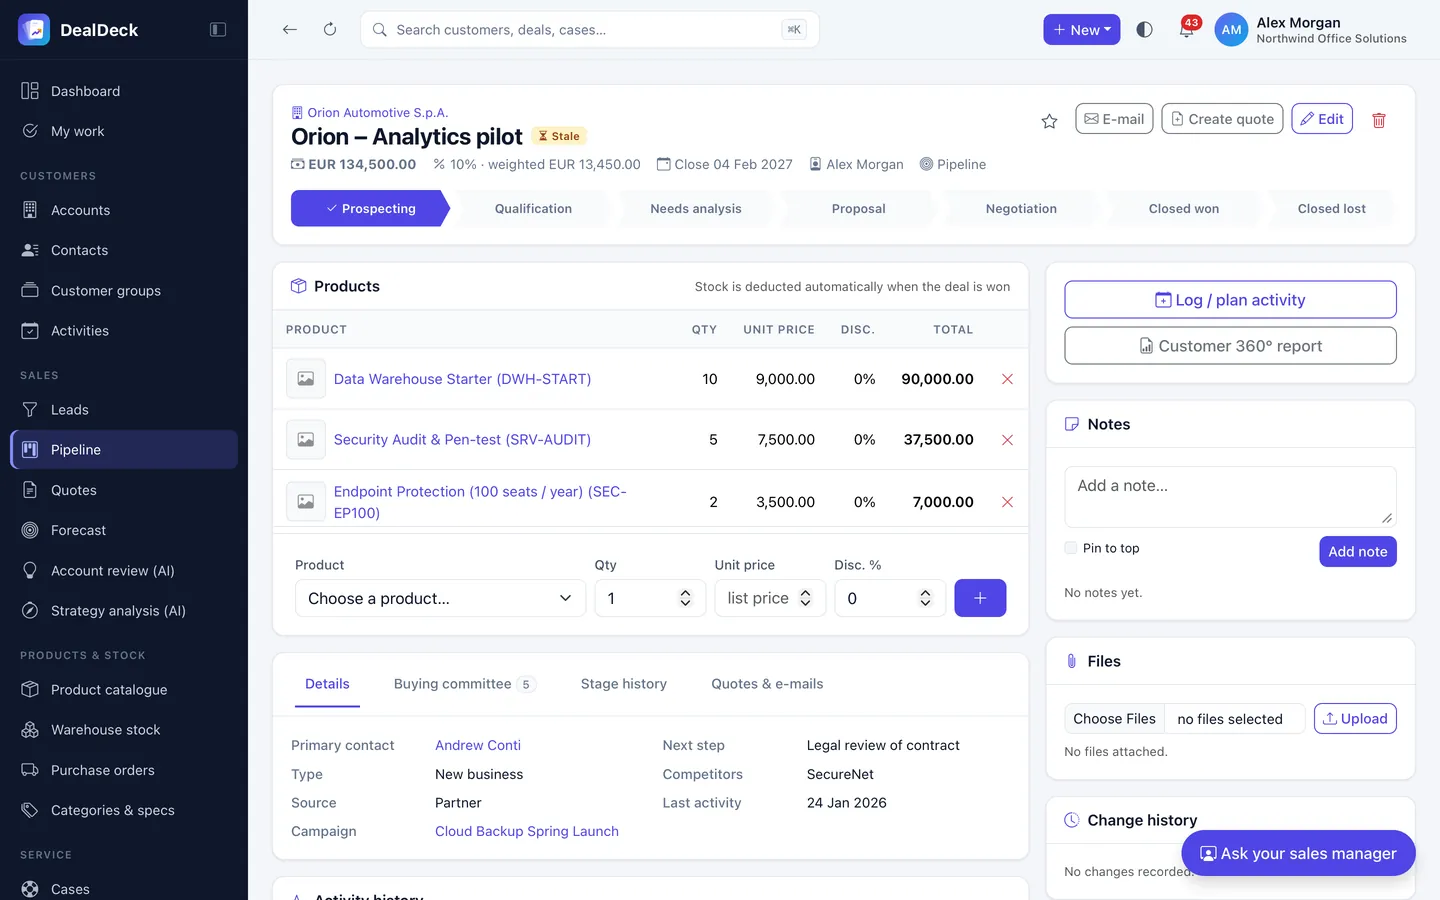This screenshot has width=1440, height=900.
Task: Click the Qty stepper field
Action: [650, 598]
